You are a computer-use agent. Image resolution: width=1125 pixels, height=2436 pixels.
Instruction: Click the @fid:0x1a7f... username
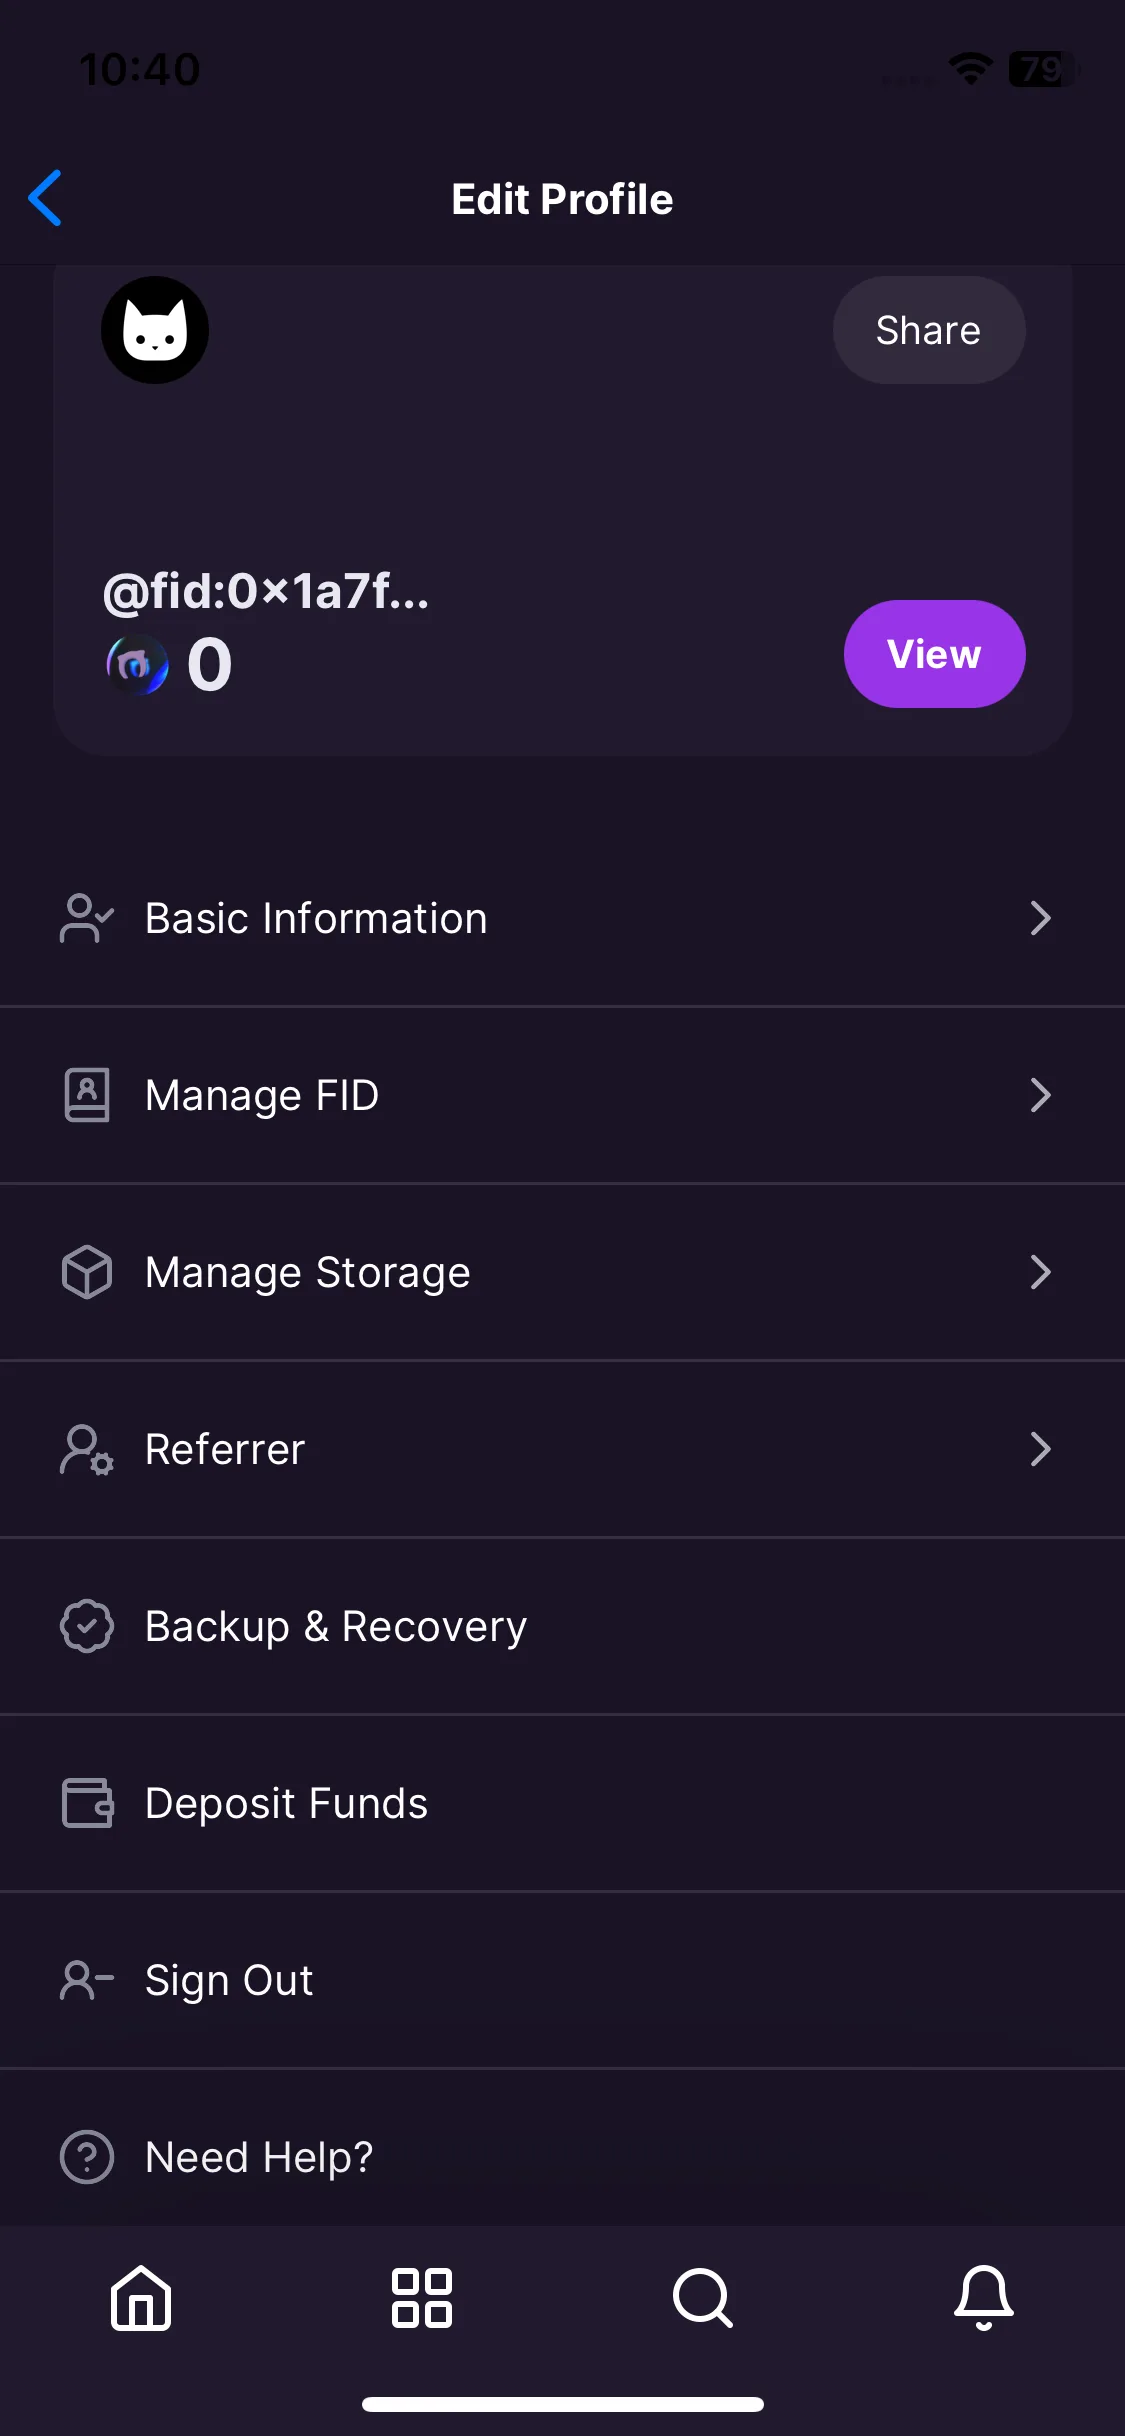tap(266, 591)
